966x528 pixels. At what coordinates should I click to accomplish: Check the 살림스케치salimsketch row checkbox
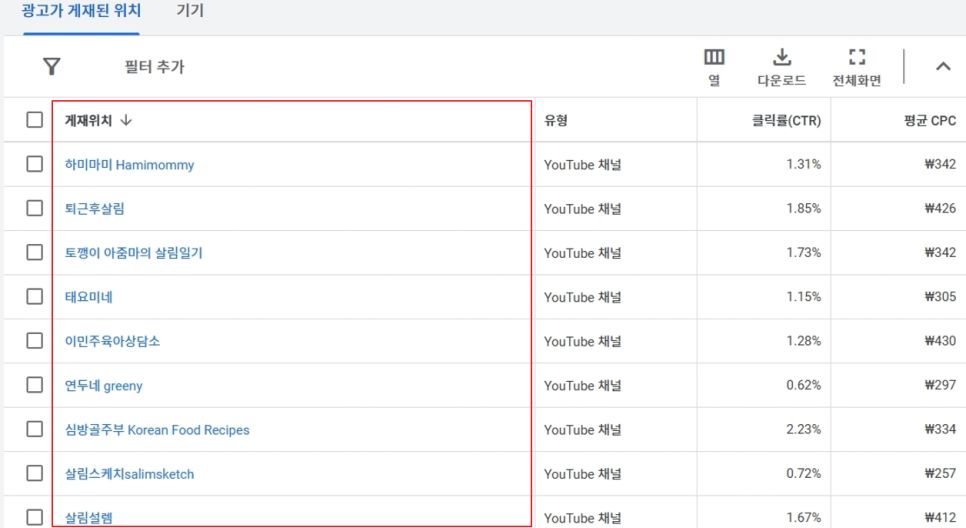34,473
